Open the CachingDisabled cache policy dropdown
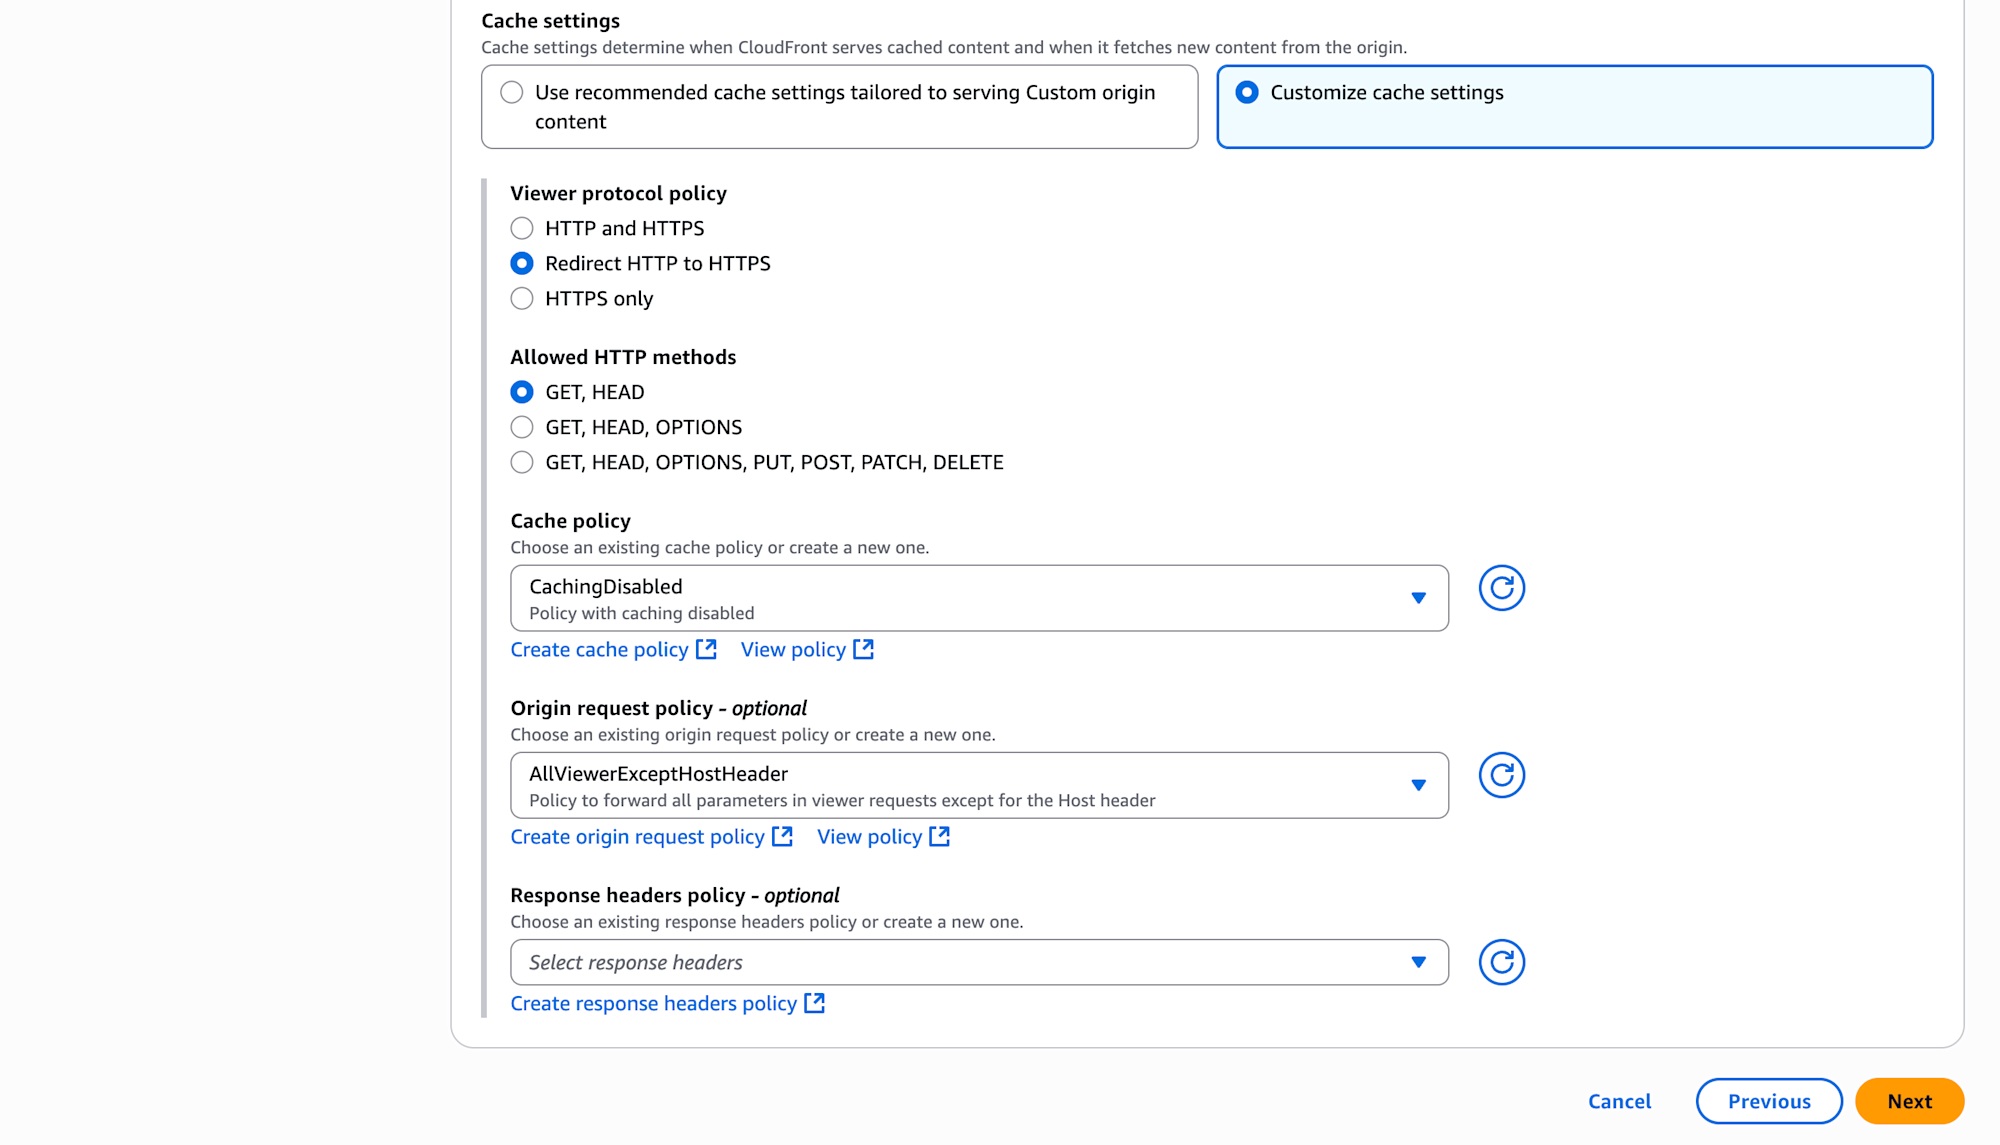The image size is (2000, 1145). pos(978,598)
